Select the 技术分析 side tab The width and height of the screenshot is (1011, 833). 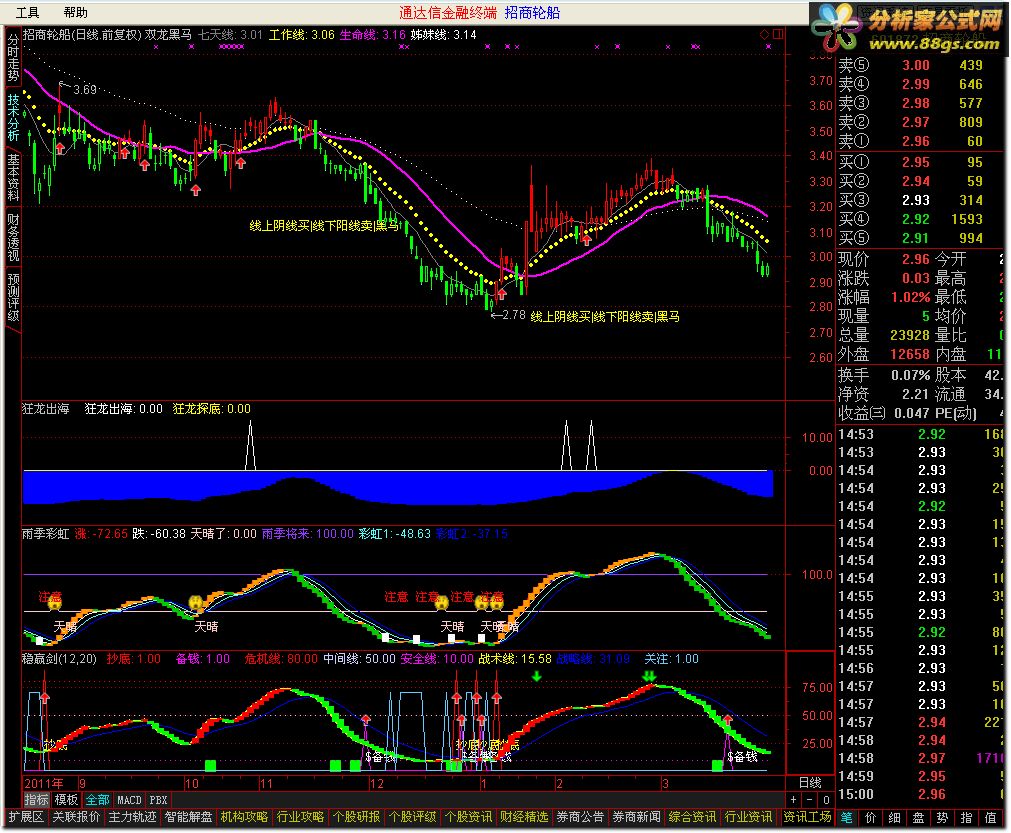coord(13,118)
